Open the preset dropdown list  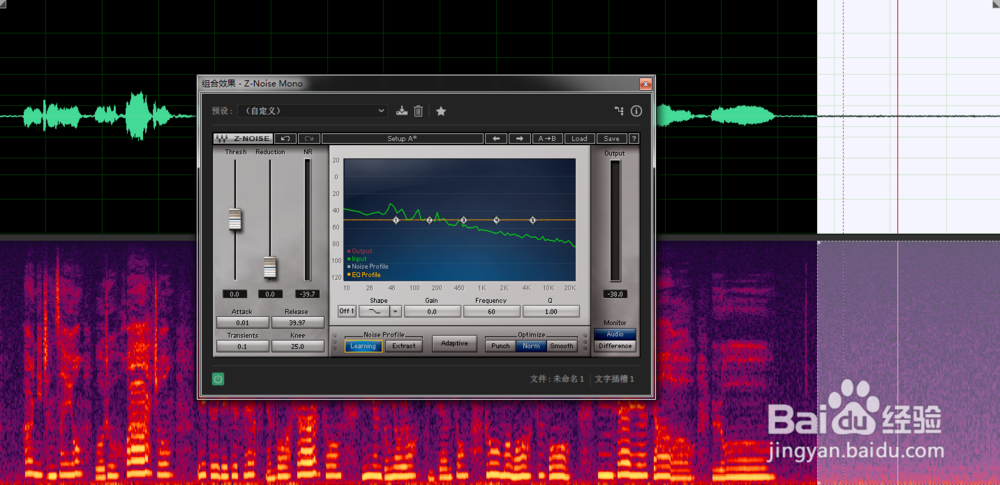(x=312, y=111)
